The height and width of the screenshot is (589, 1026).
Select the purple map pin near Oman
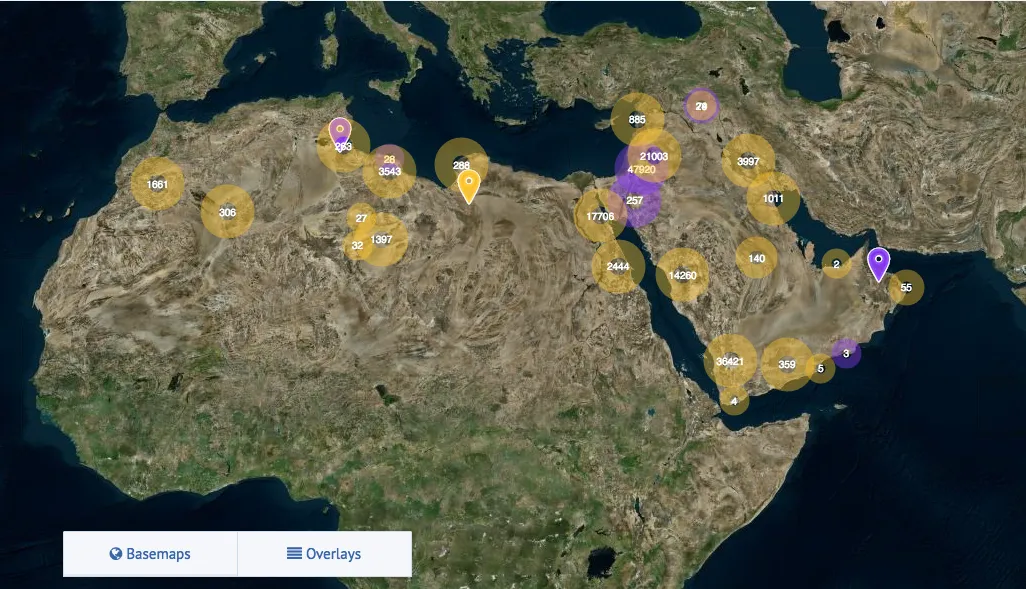(879, 265)
